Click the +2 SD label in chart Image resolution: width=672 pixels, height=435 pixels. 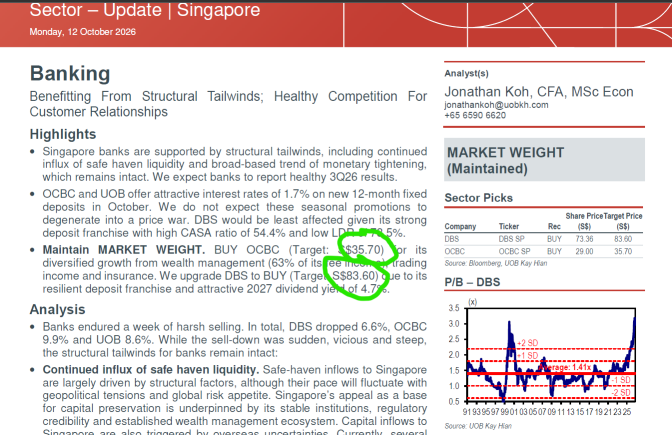tap(527, 343)
